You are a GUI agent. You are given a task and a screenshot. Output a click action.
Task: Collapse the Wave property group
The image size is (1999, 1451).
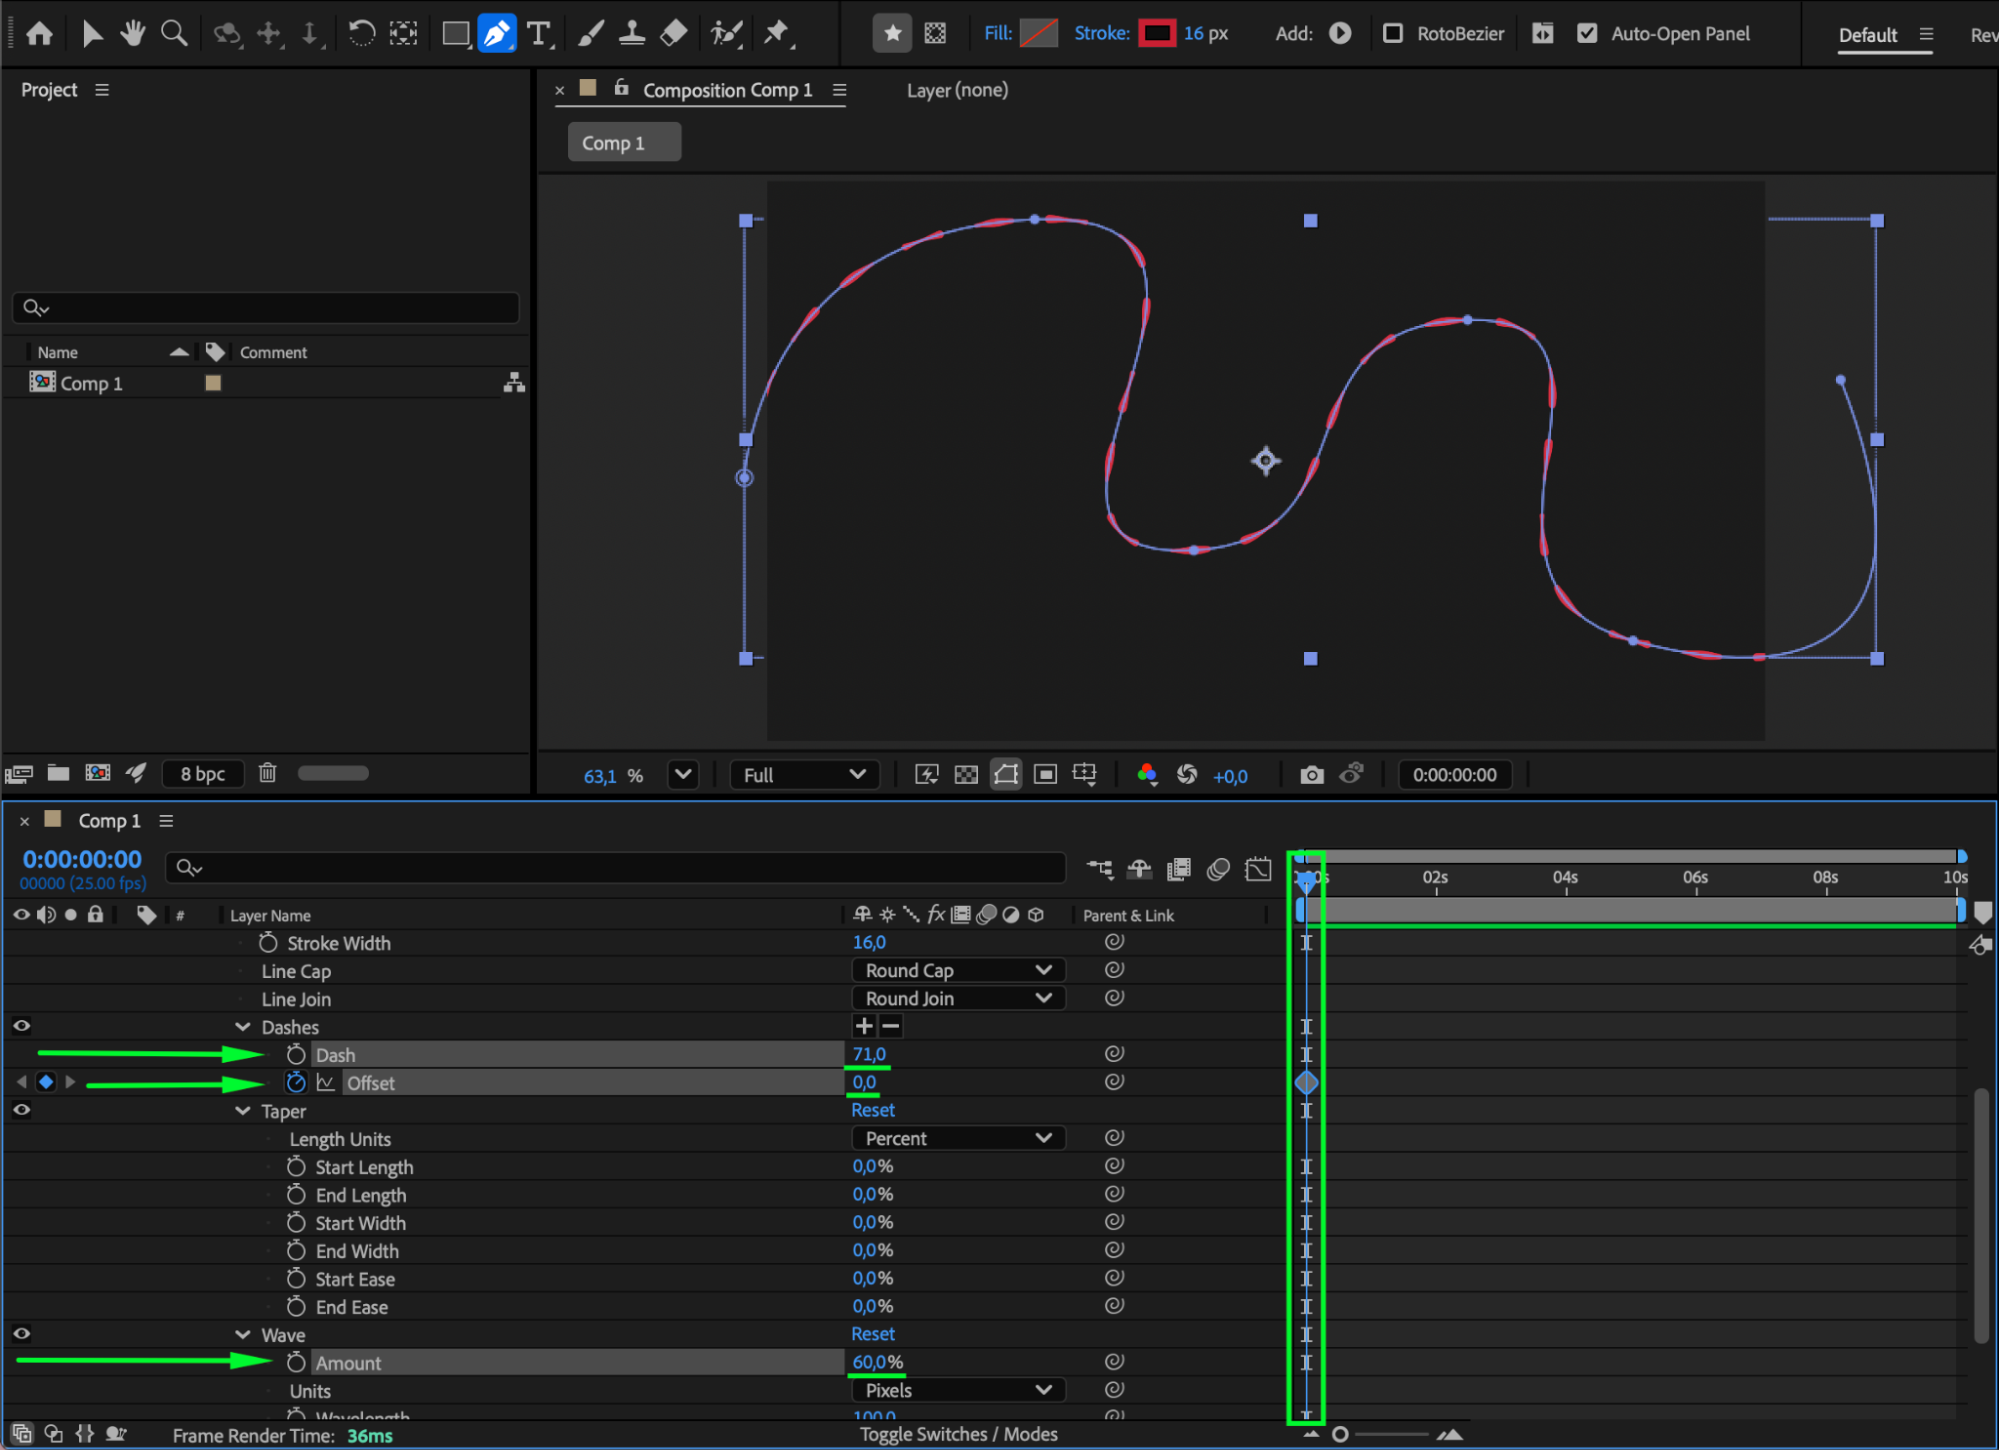(x=243, y=1335)
